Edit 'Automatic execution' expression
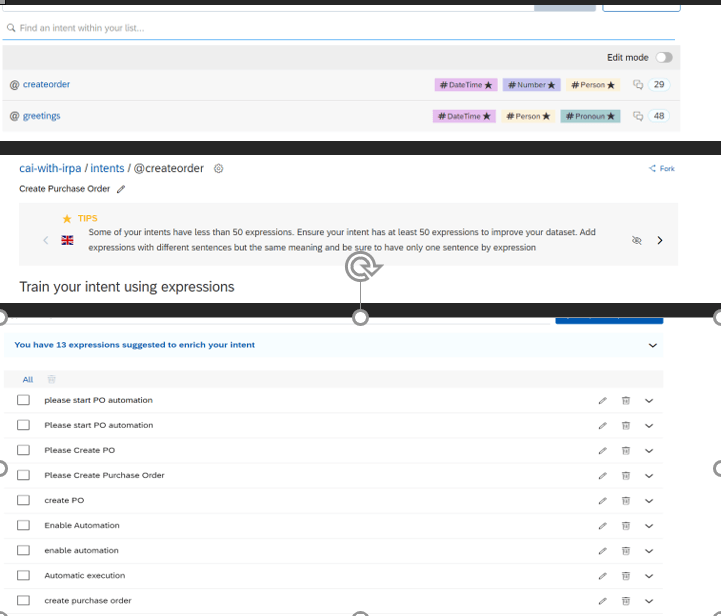 pyautogui.click(x=602, y=576)
